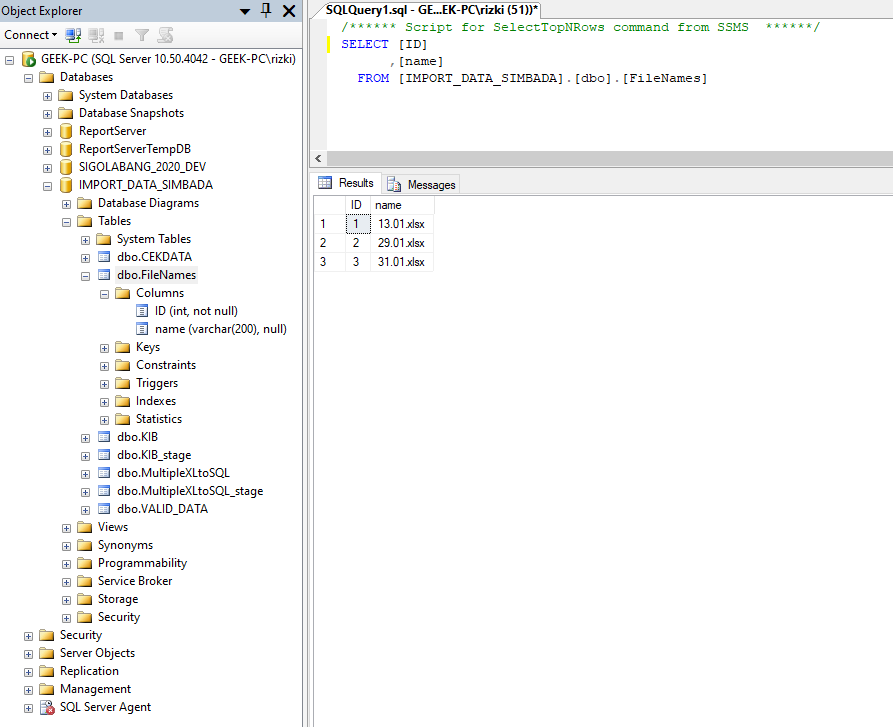Click the ReportServer database icon
This screenshot has width=893, height=727.
[x=66, y=131]
